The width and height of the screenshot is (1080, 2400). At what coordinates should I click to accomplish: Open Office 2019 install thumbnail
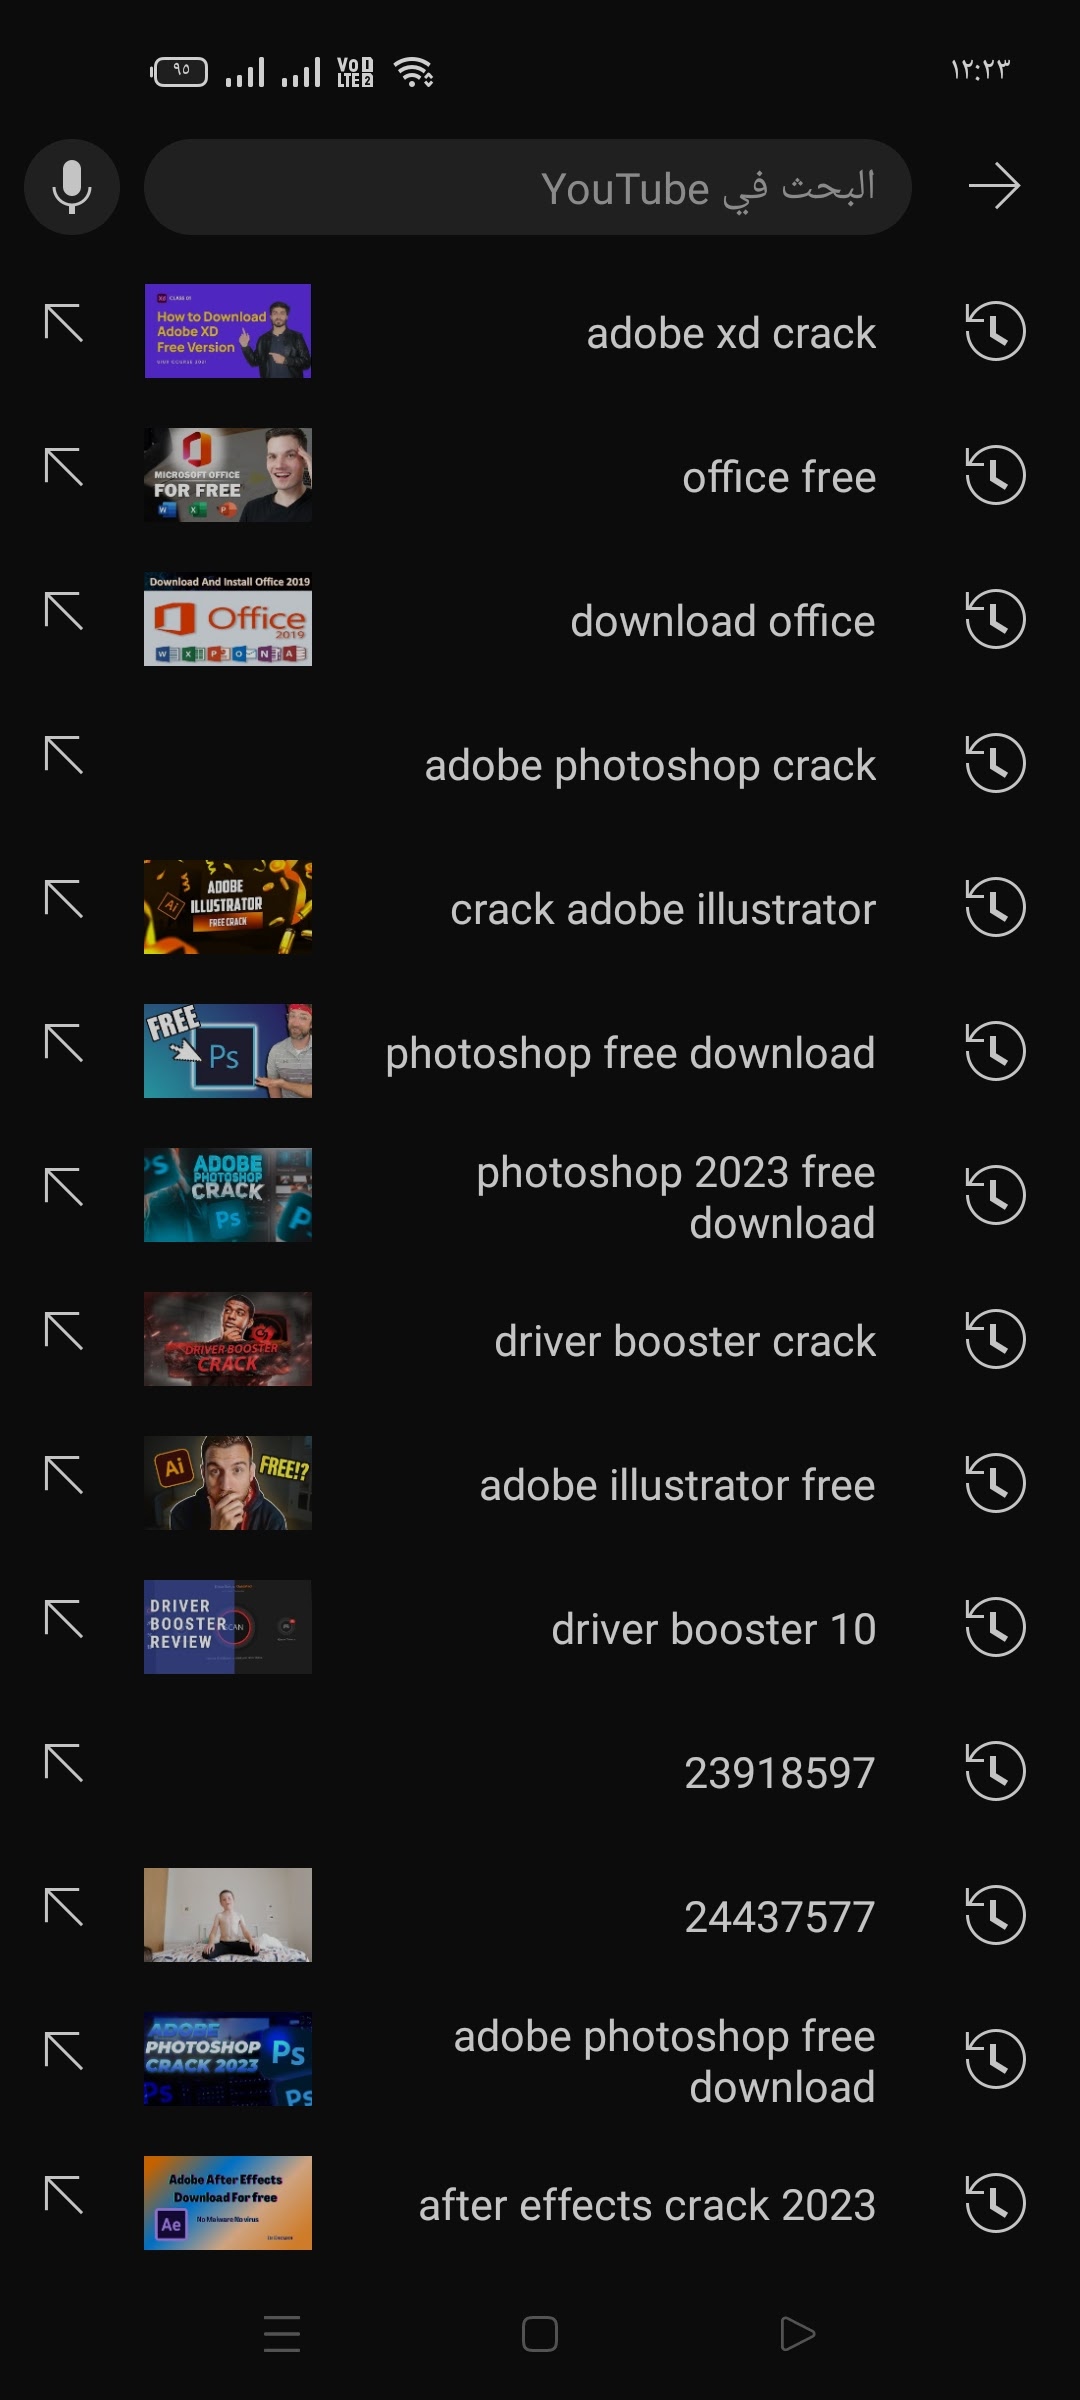(x=228, y=619)
